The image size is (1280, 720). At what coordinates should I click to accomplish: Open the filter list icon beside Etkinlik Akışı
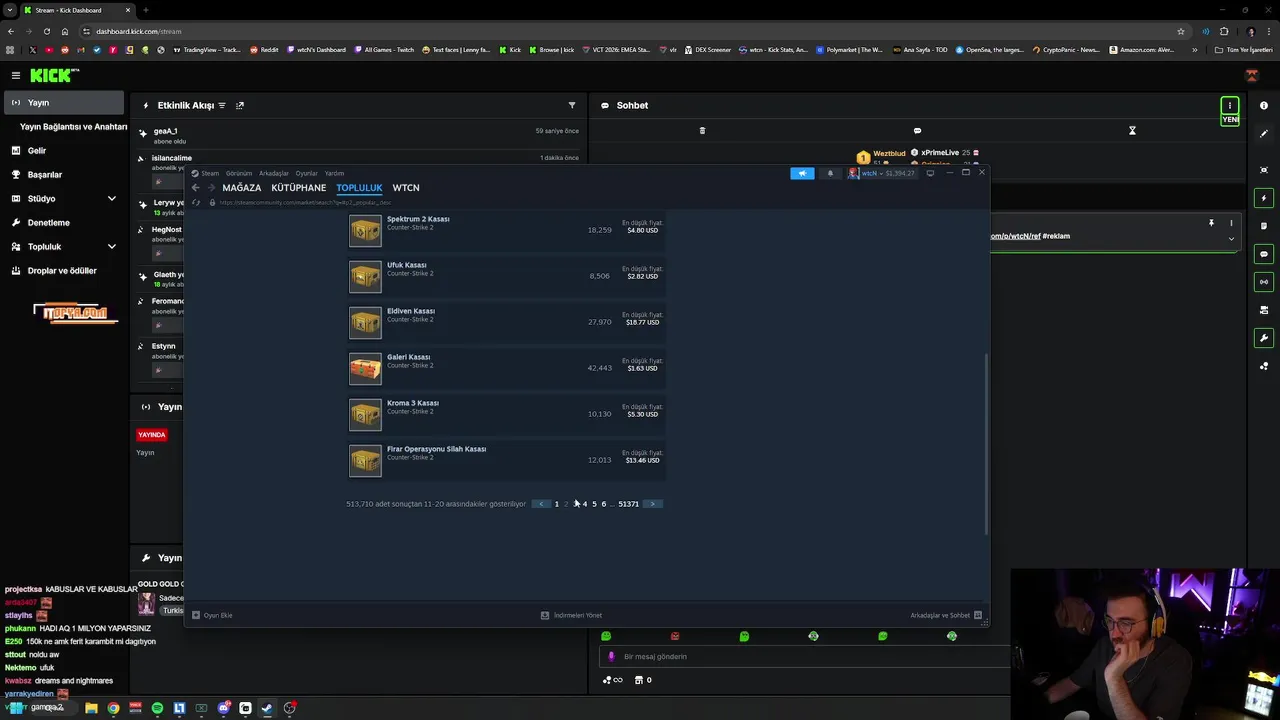[222, 105]
